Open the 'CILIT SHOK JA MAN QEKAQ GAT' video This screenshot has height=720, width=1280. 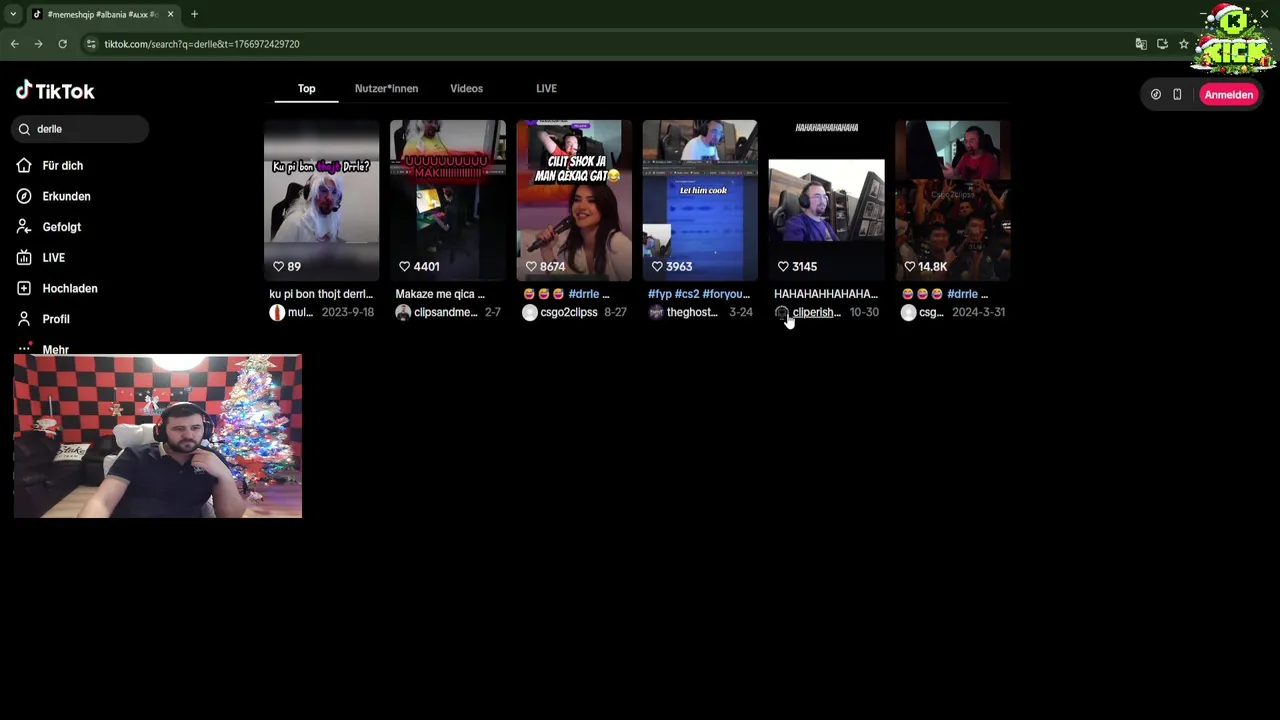574,200
